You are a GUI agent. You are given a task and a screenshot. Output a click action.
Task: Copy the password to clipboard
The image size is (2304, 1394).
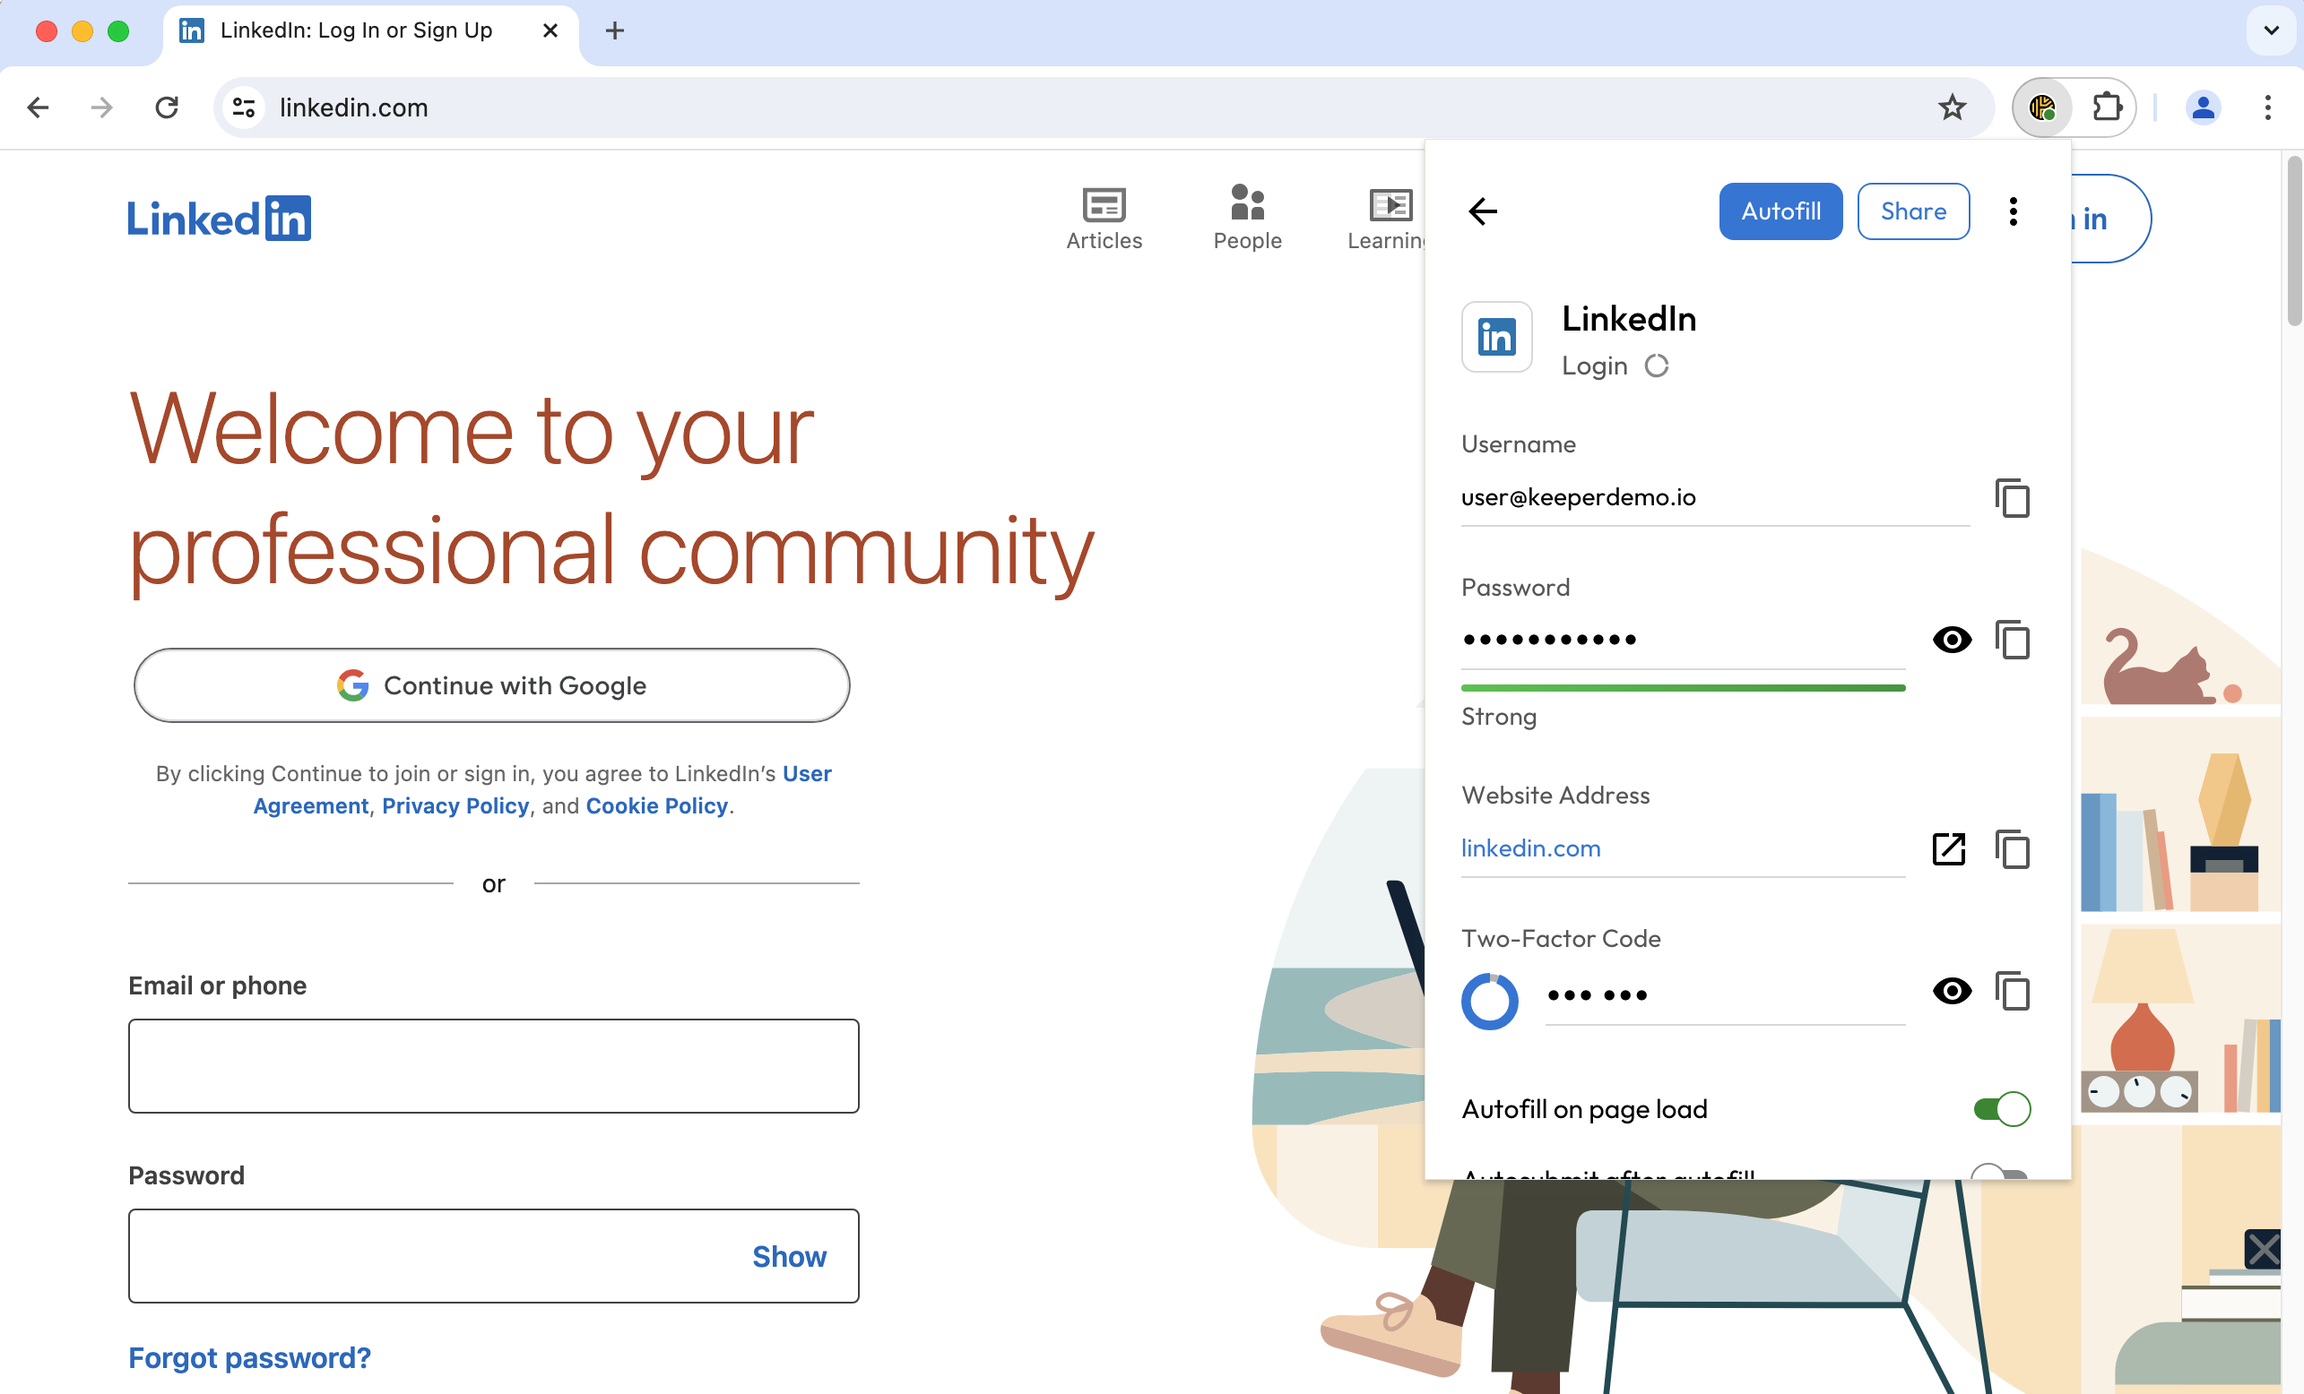coord(2012,640)
